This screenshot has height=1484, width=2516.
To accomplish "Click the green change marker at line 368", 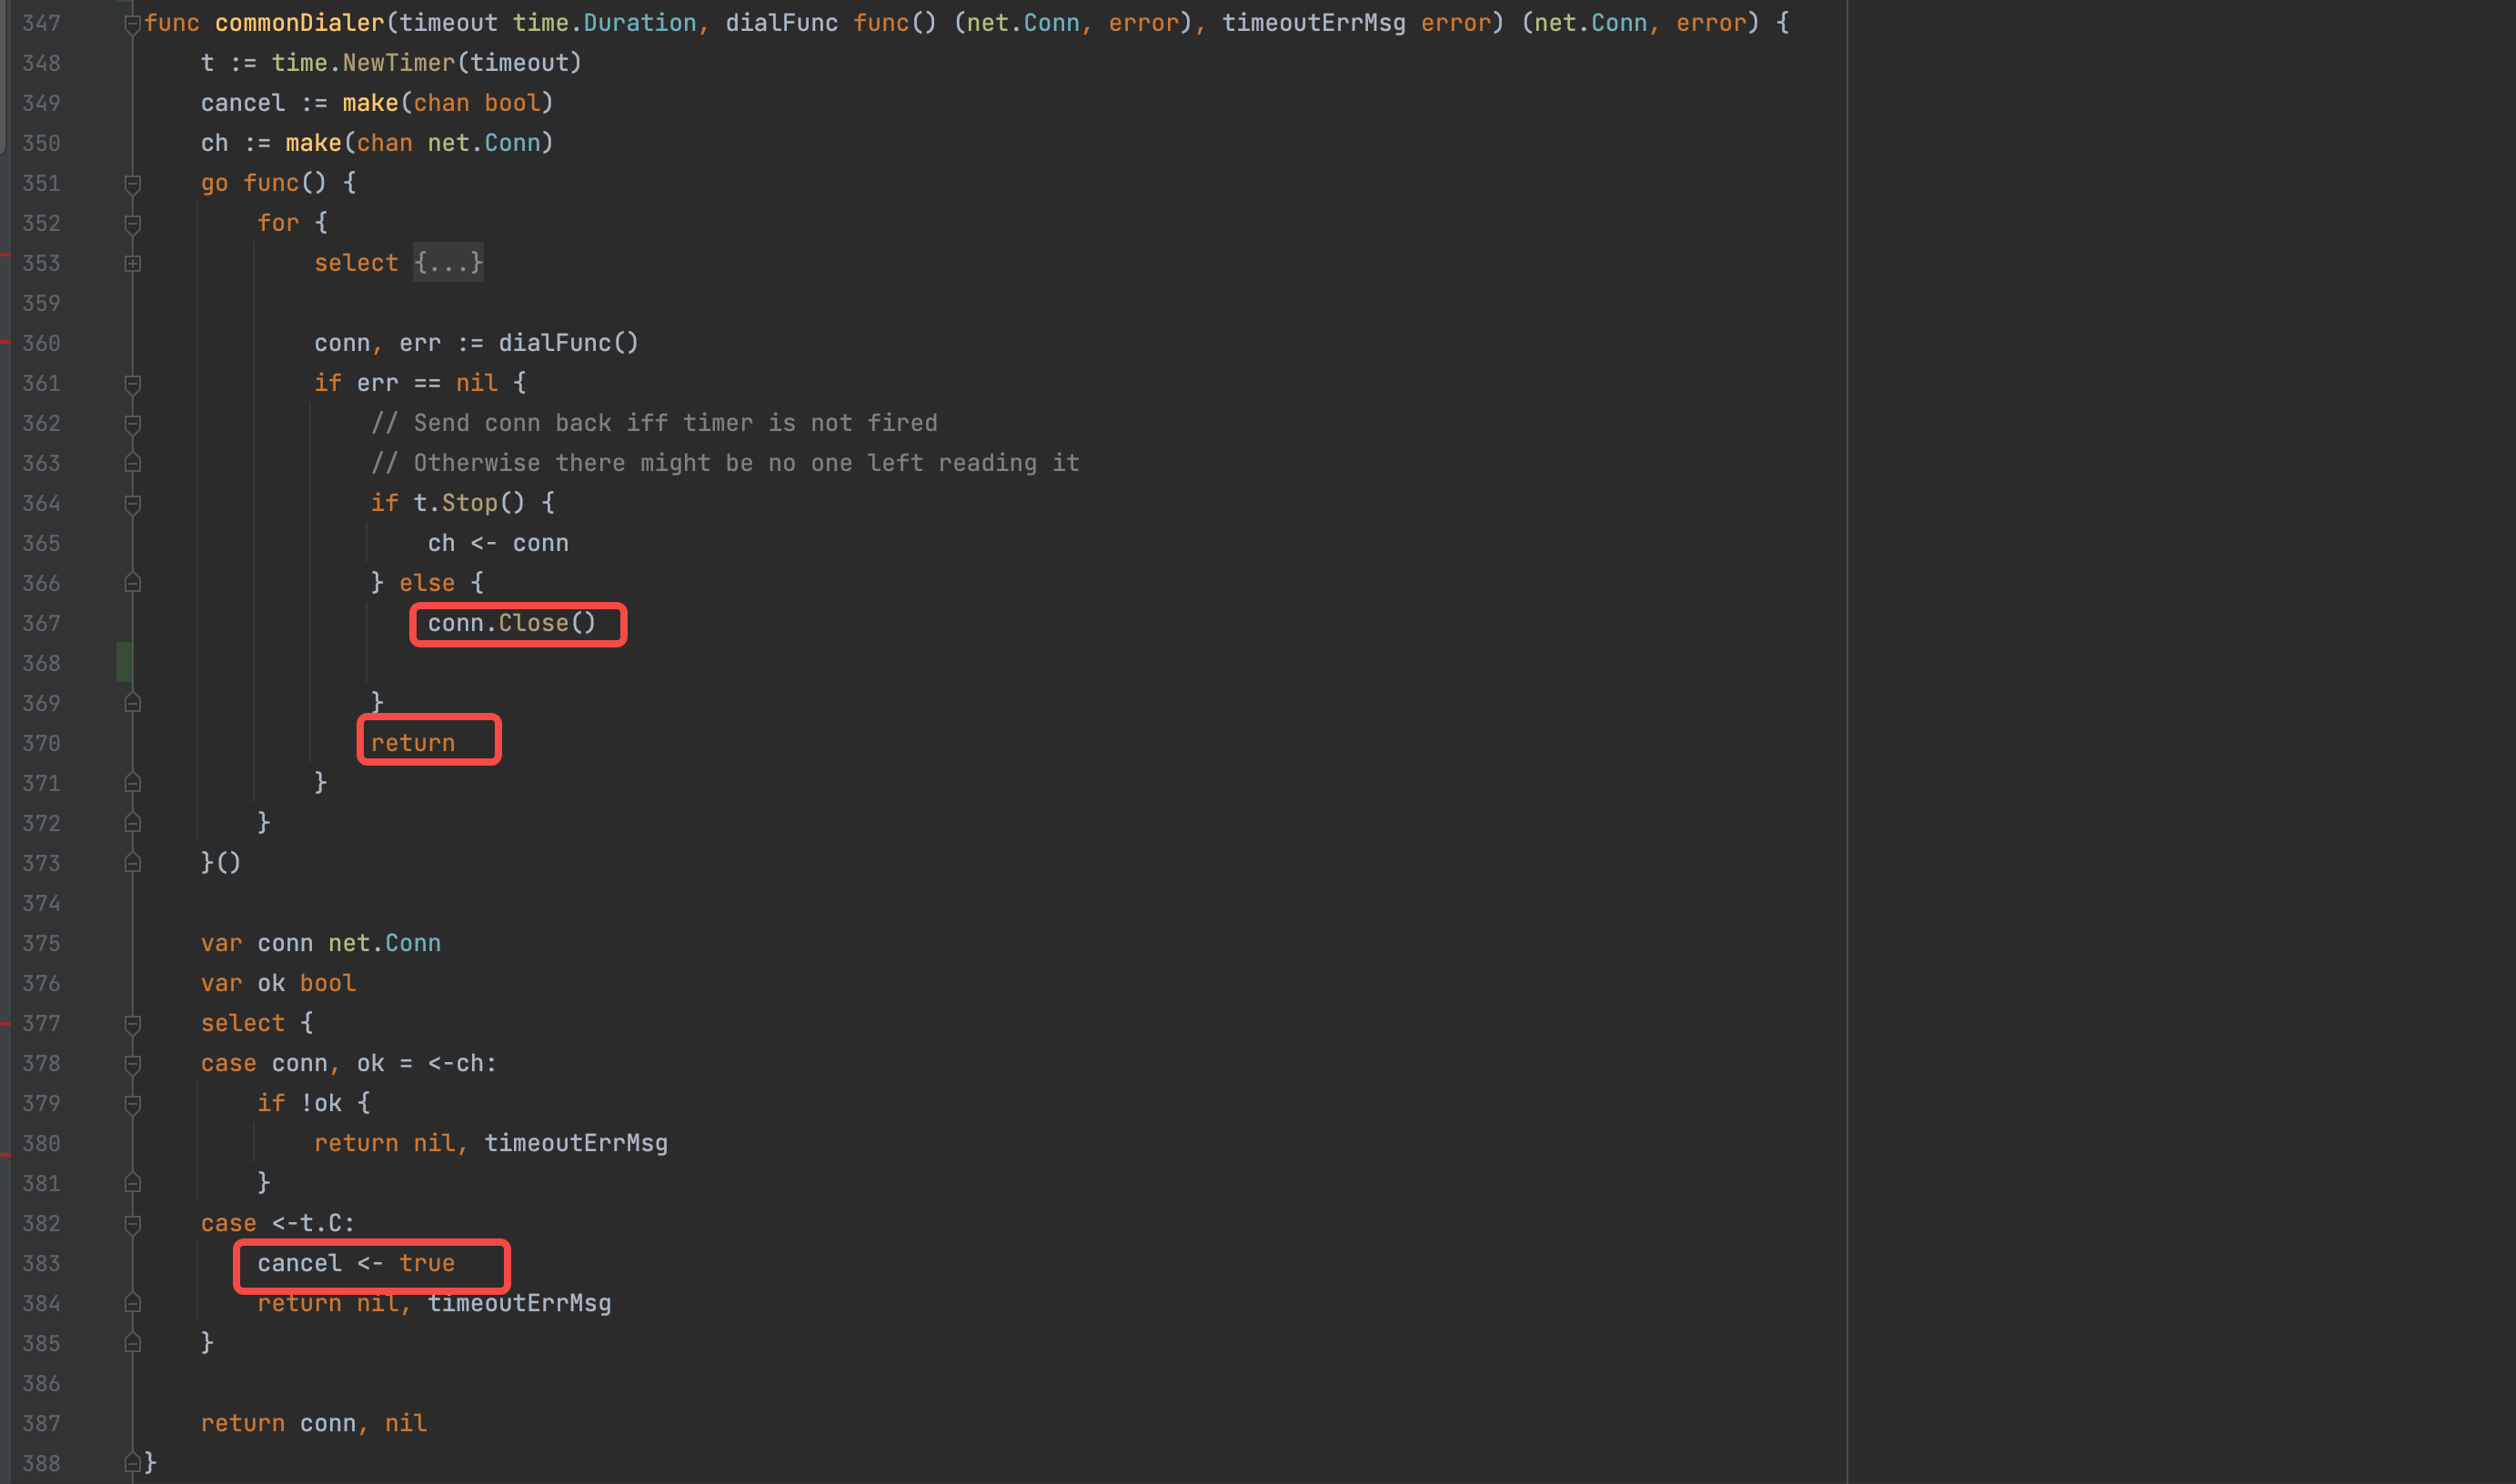I will (x=123, y=661).
